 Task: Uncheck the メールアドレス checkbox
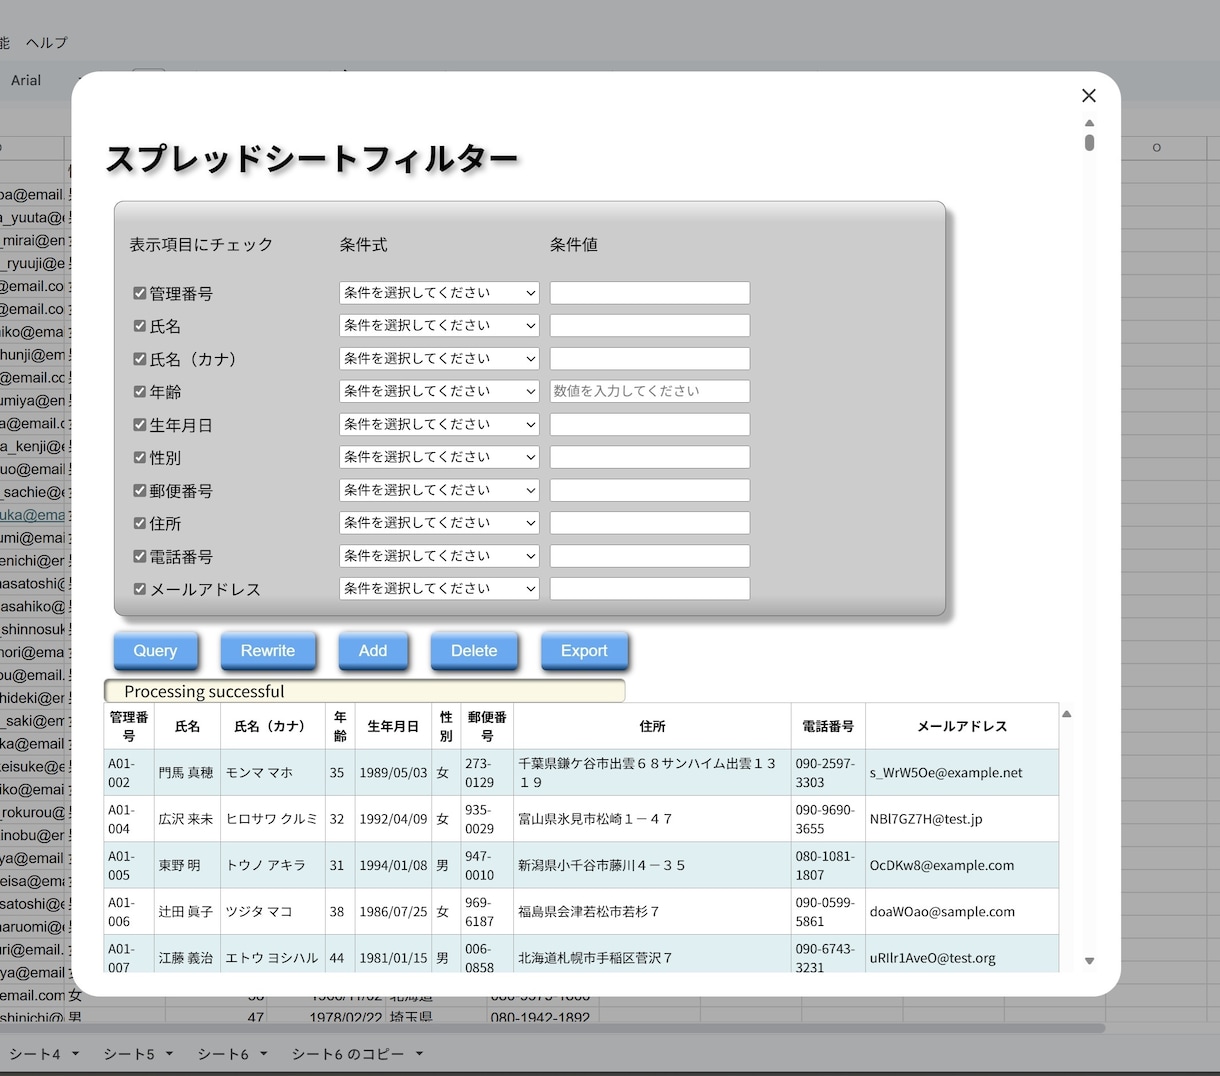point(140,589)
